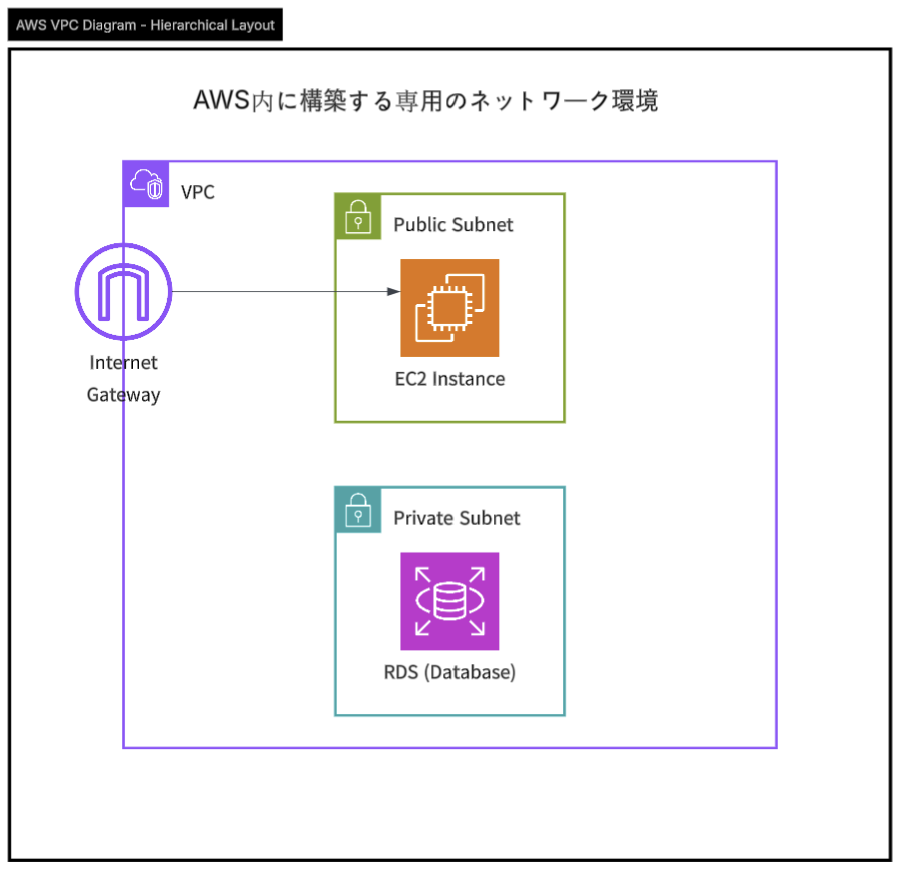Screen dimensions: 904x872
Task: Select the "Public Subnet" label
Action: tap(453, 225)
